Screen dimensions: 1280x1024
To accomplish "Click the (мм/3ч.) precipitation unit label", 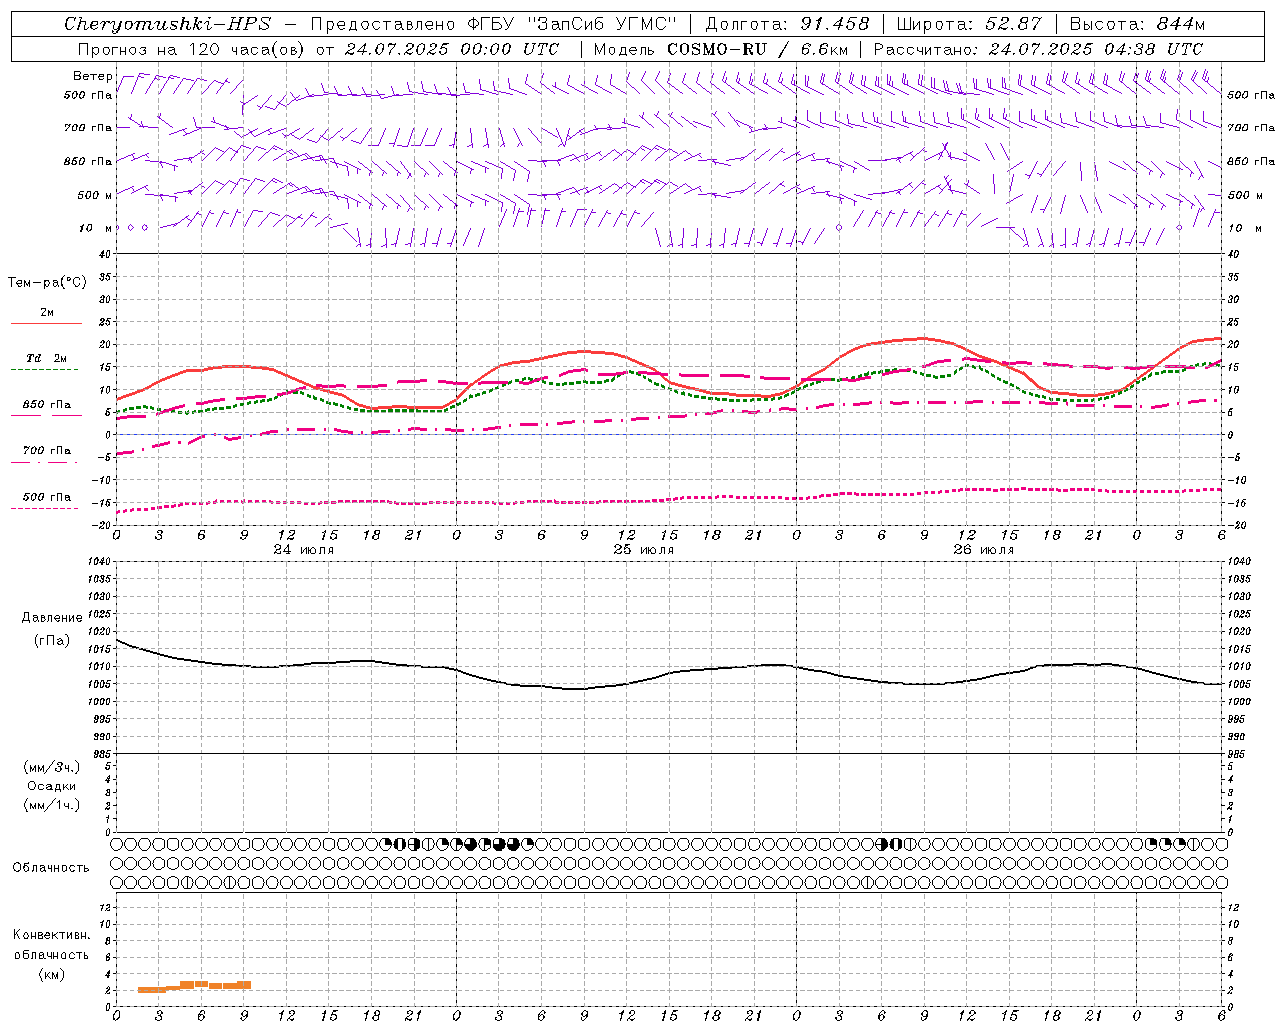I will tap(52, 767).
